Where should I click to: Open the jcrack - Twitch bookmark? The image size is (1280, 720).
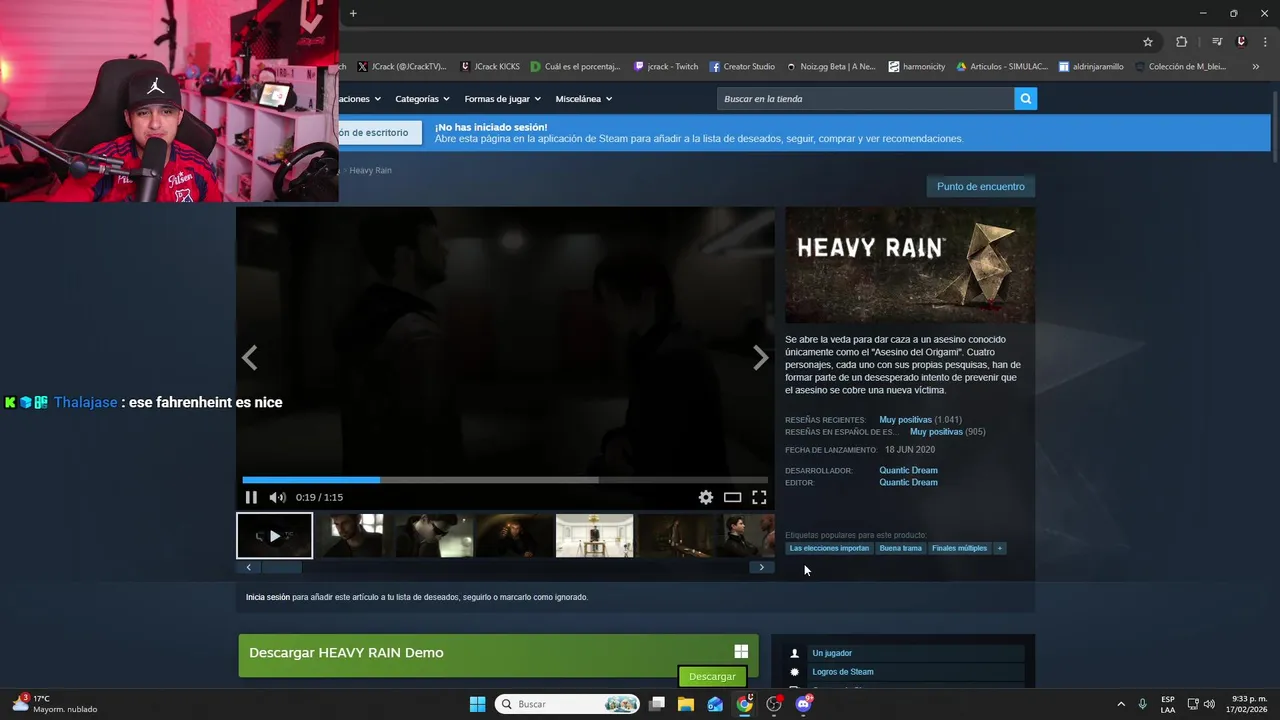pos(666,67)
